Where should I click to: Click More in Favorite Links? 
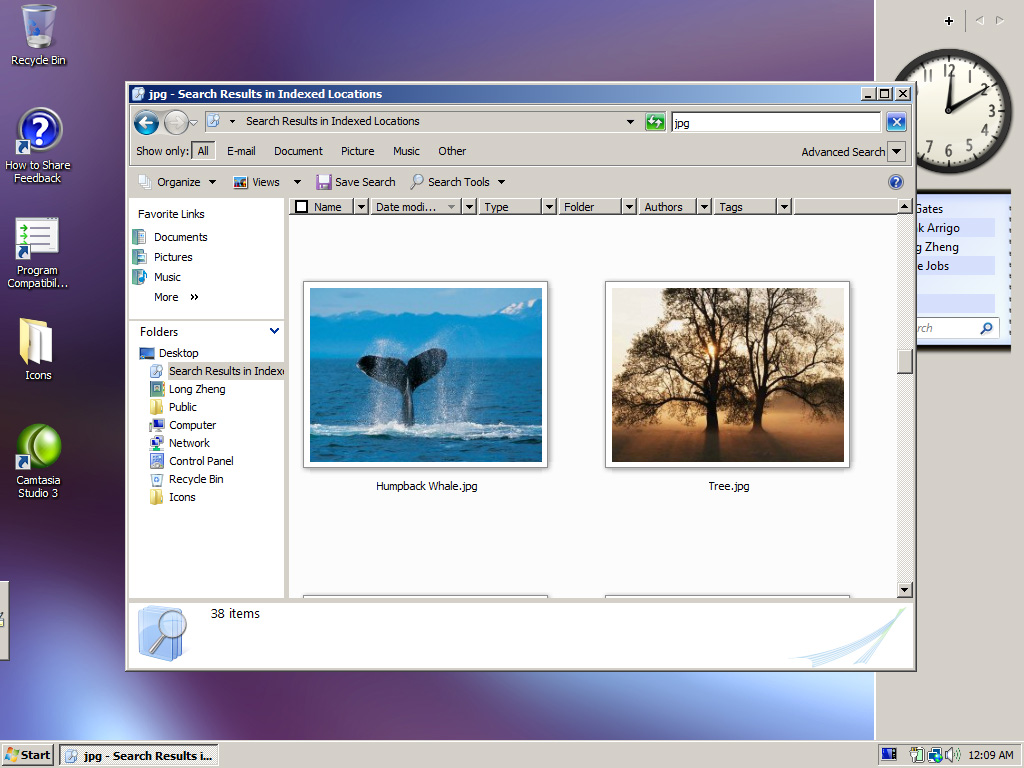[166, 297]
